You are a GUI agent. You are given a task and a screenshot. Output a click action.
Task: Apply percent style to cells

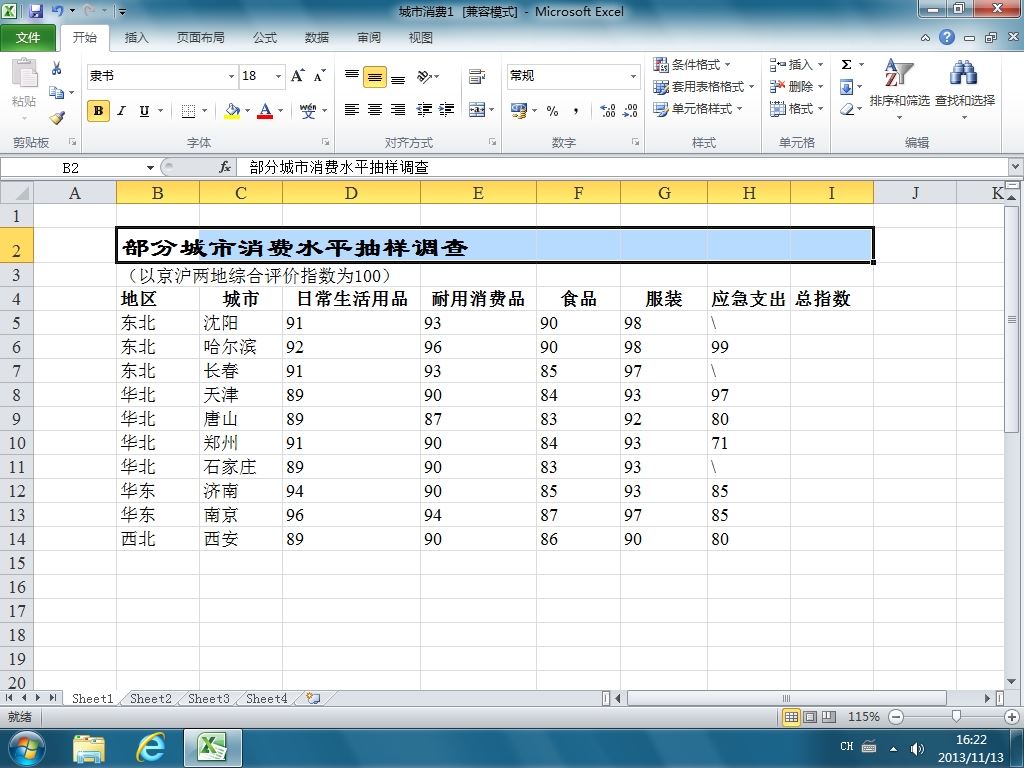point(552,110)
